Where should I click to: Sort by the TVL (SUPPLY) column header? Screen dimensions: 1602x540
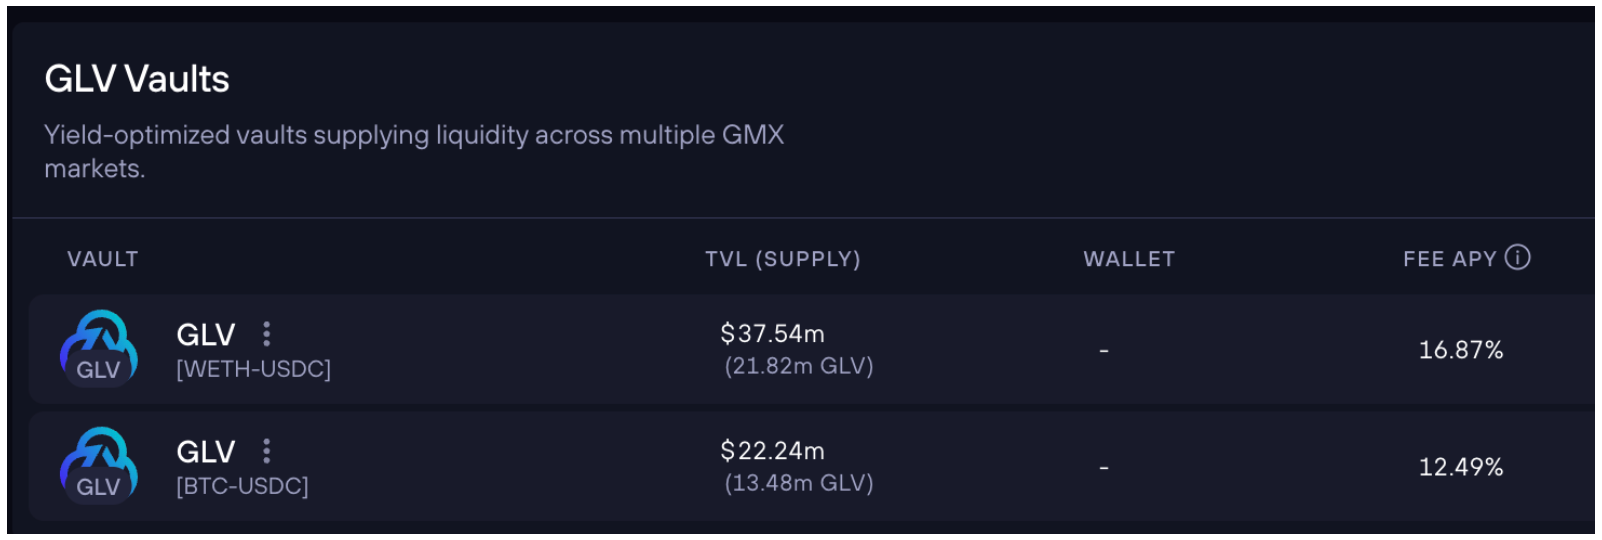[x=782, y=259]
